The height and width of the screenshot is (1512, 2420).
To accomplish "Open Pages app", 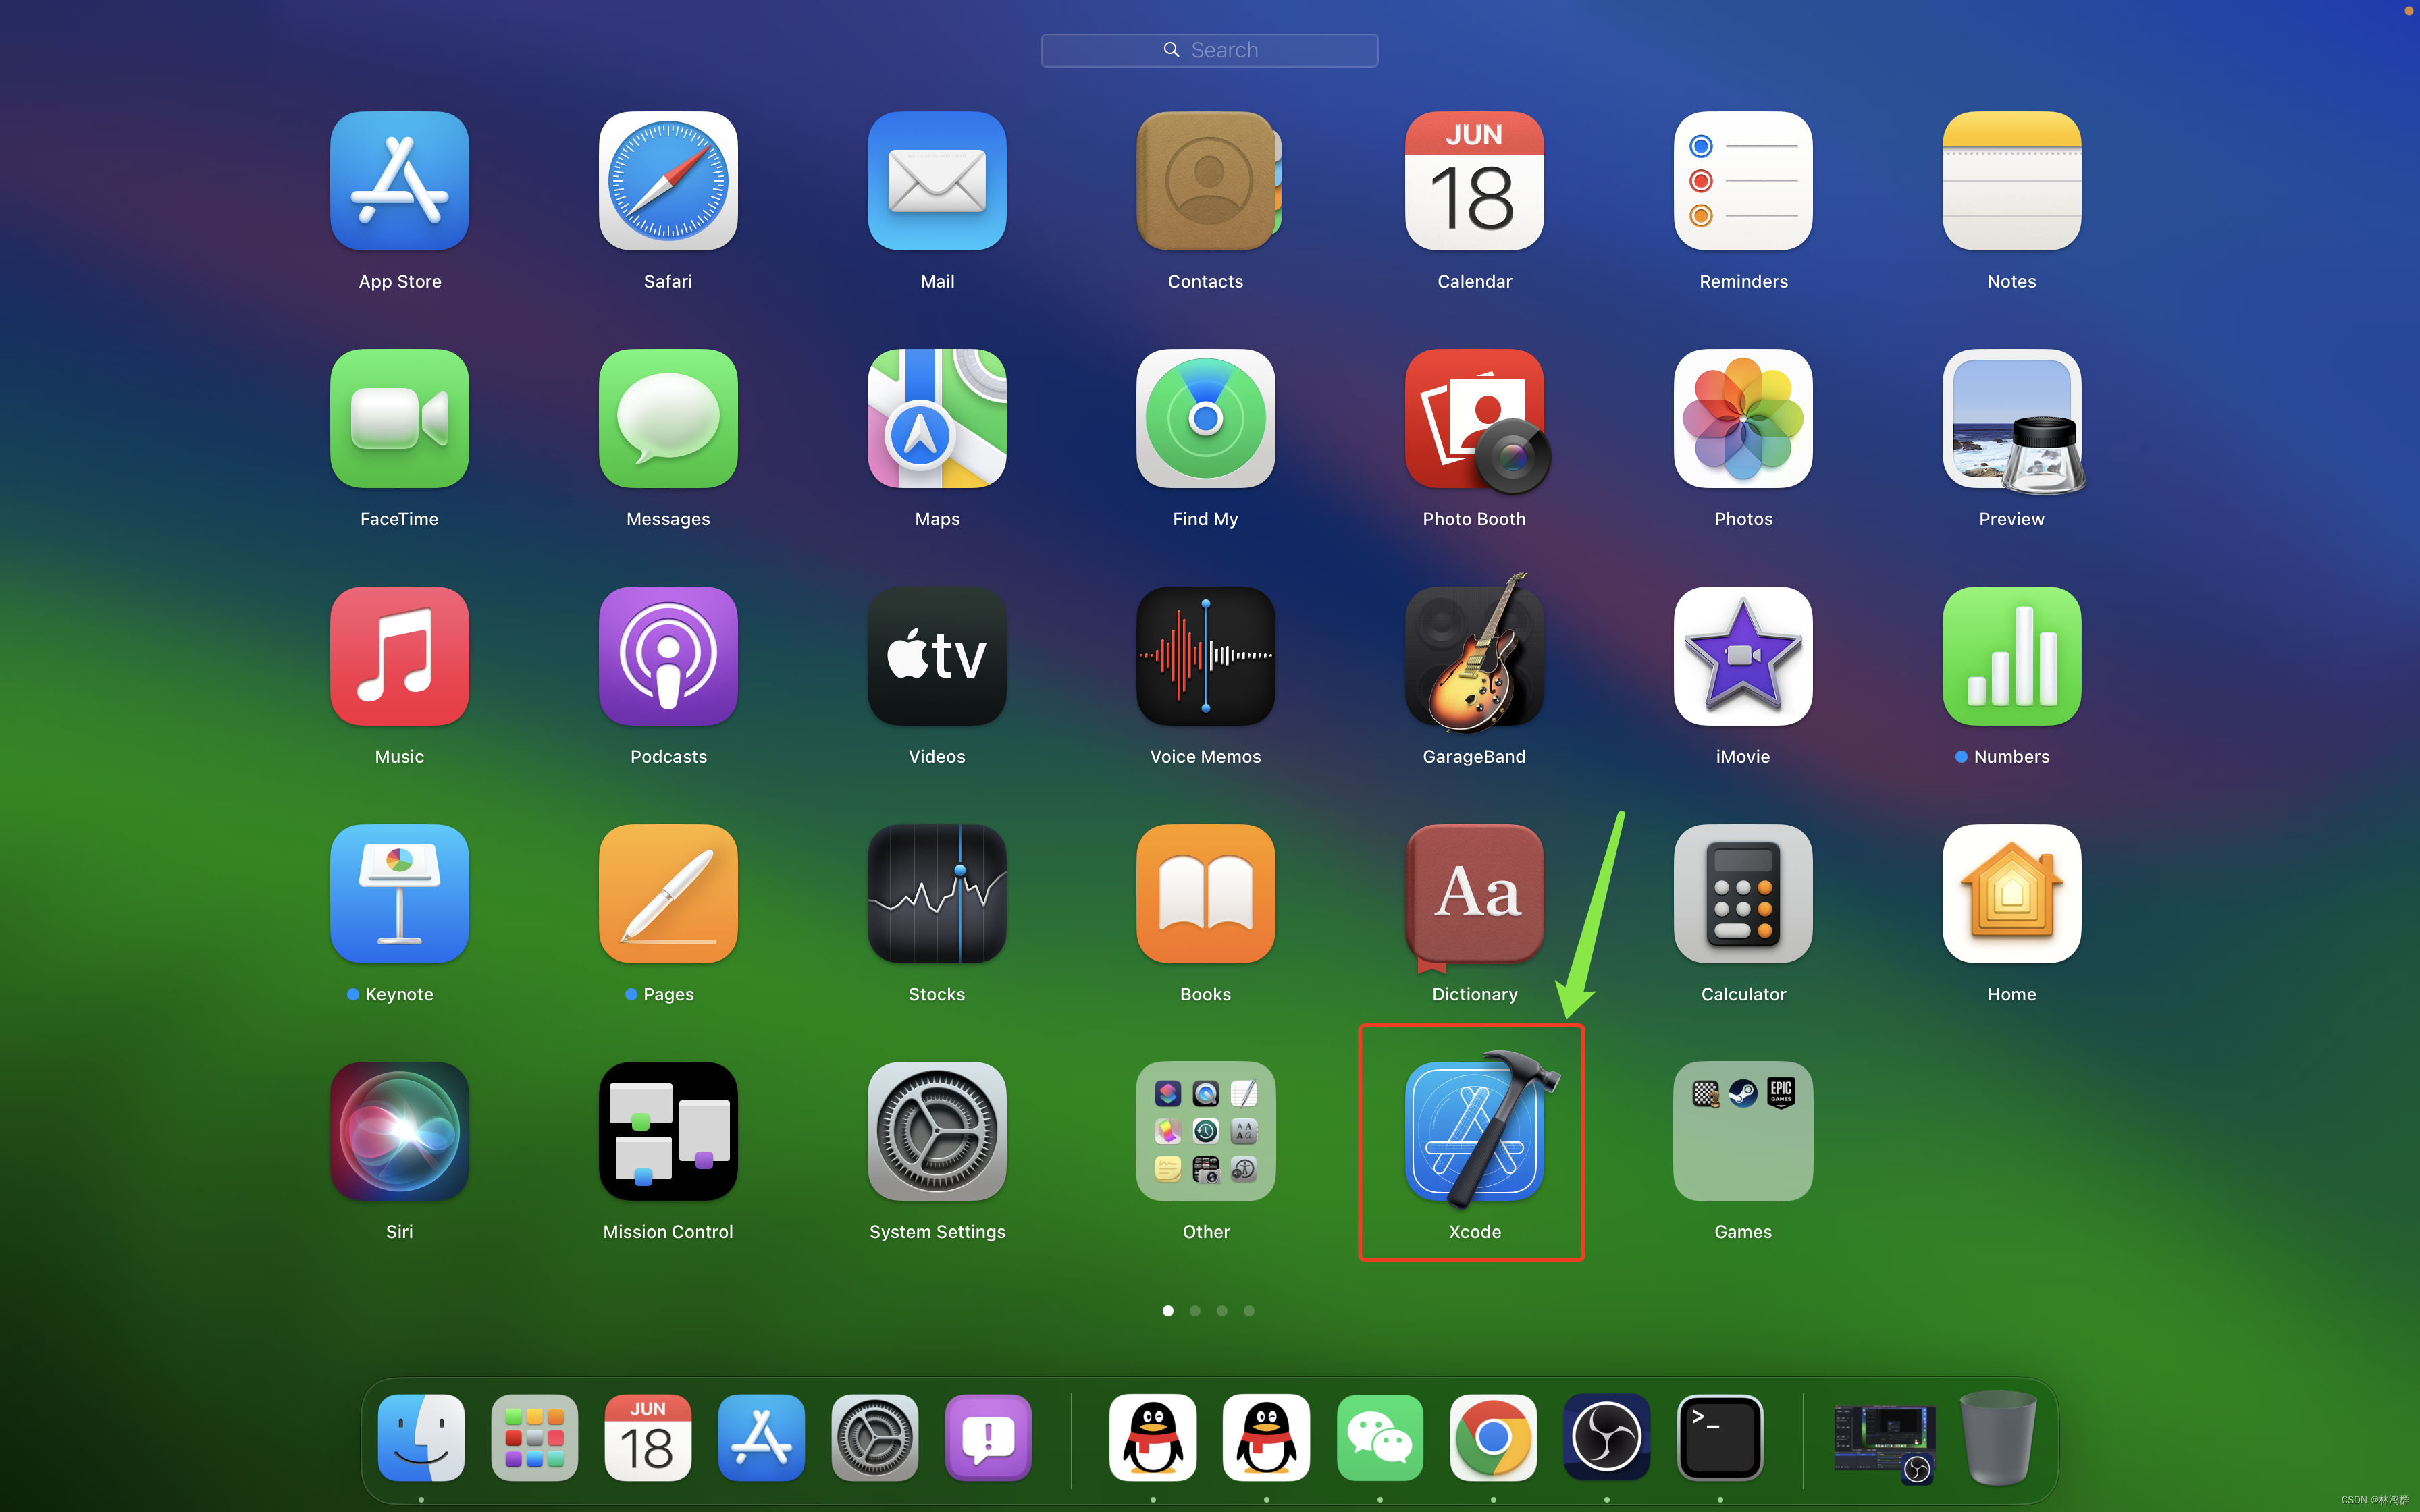I will click(x=668, y=893).
